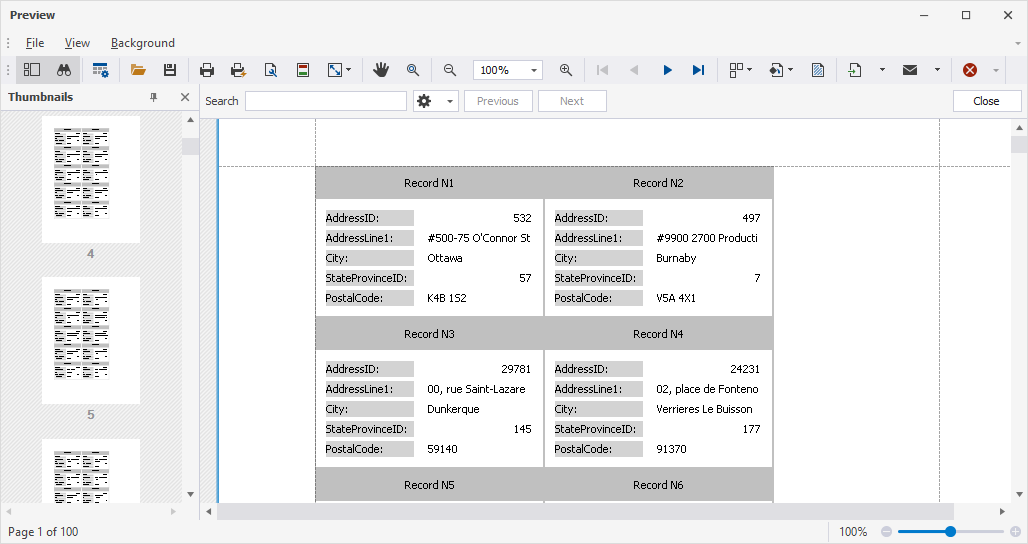Go to next page arrow
Viewport: 1028px width, 544px height.
667,69
